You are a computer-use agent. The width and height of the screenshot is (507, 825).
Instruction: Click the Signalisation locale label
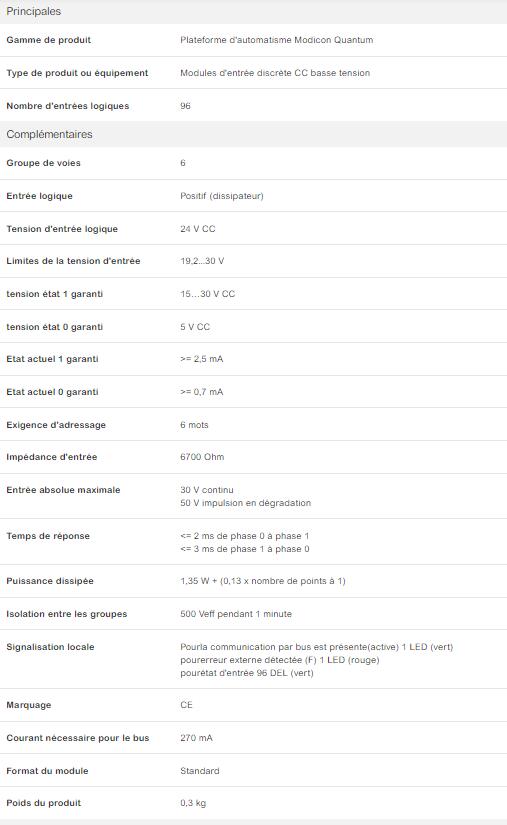(x=50, y=647)
